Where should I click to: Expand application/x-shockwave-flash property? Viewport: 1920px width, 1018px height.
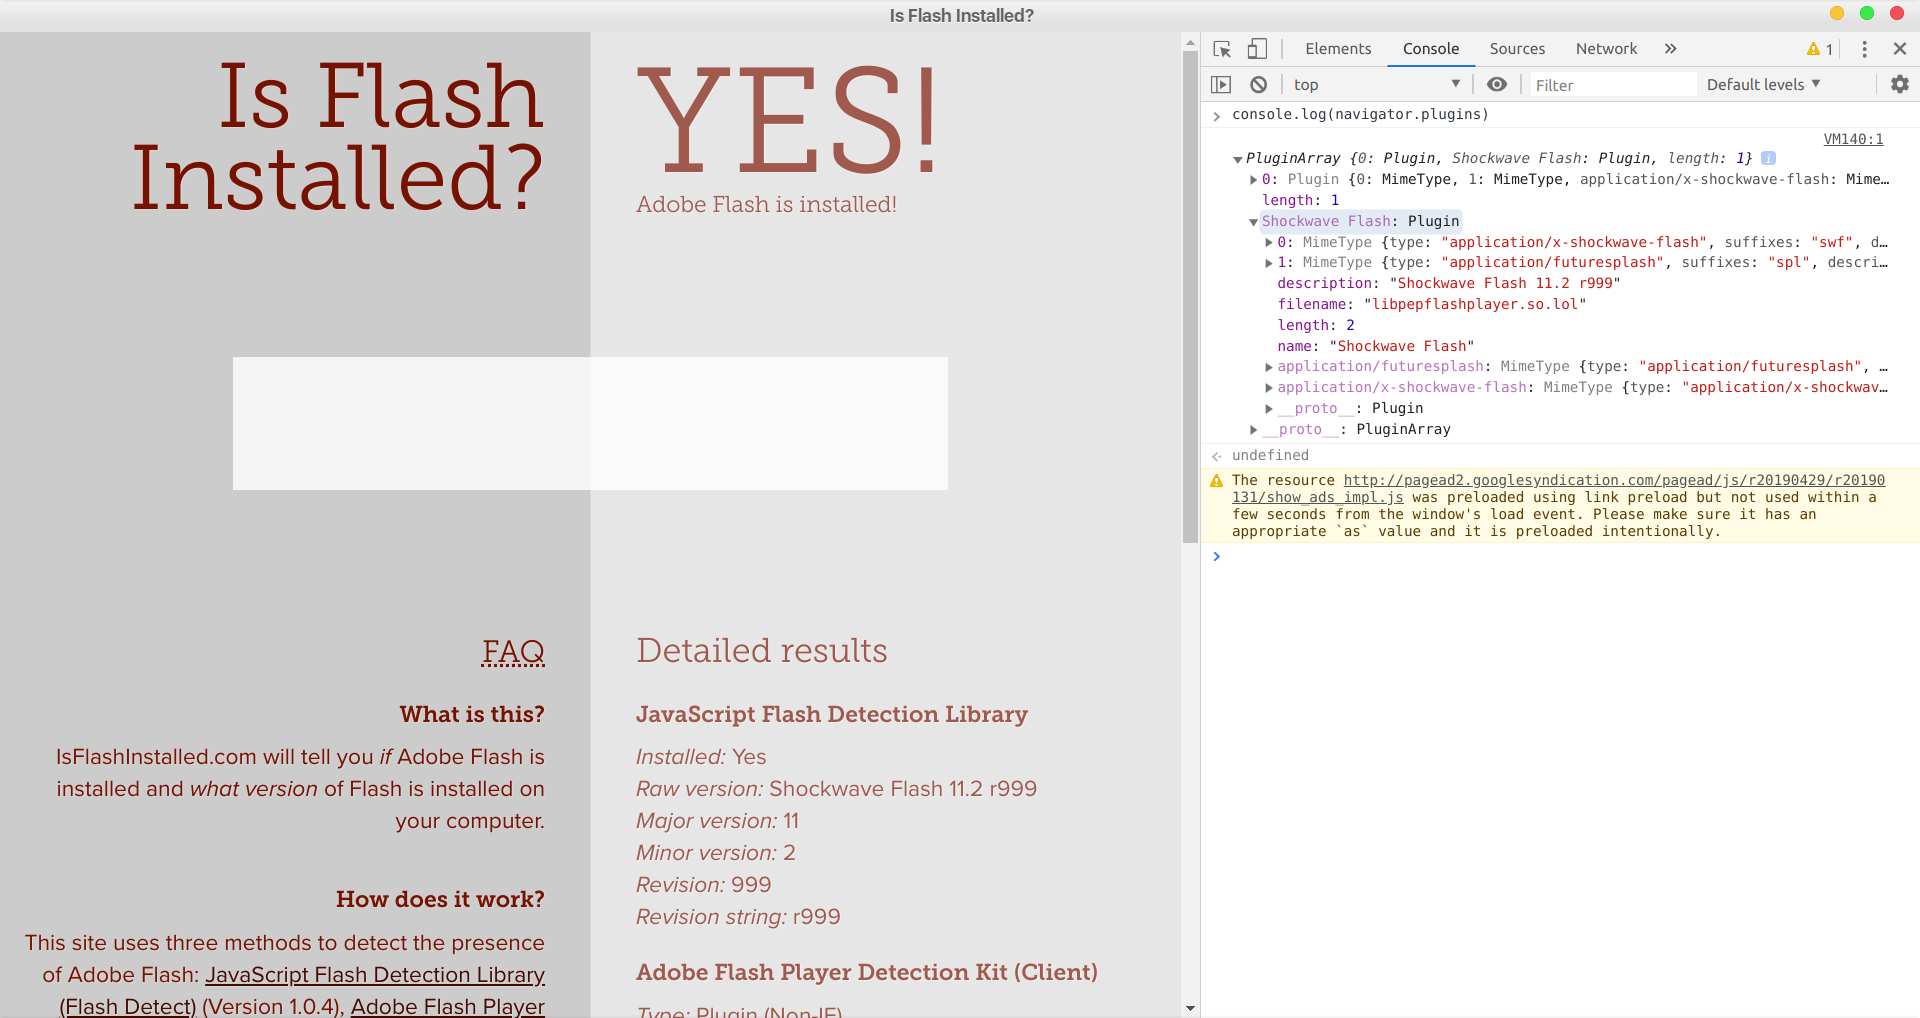(1269, 388)
